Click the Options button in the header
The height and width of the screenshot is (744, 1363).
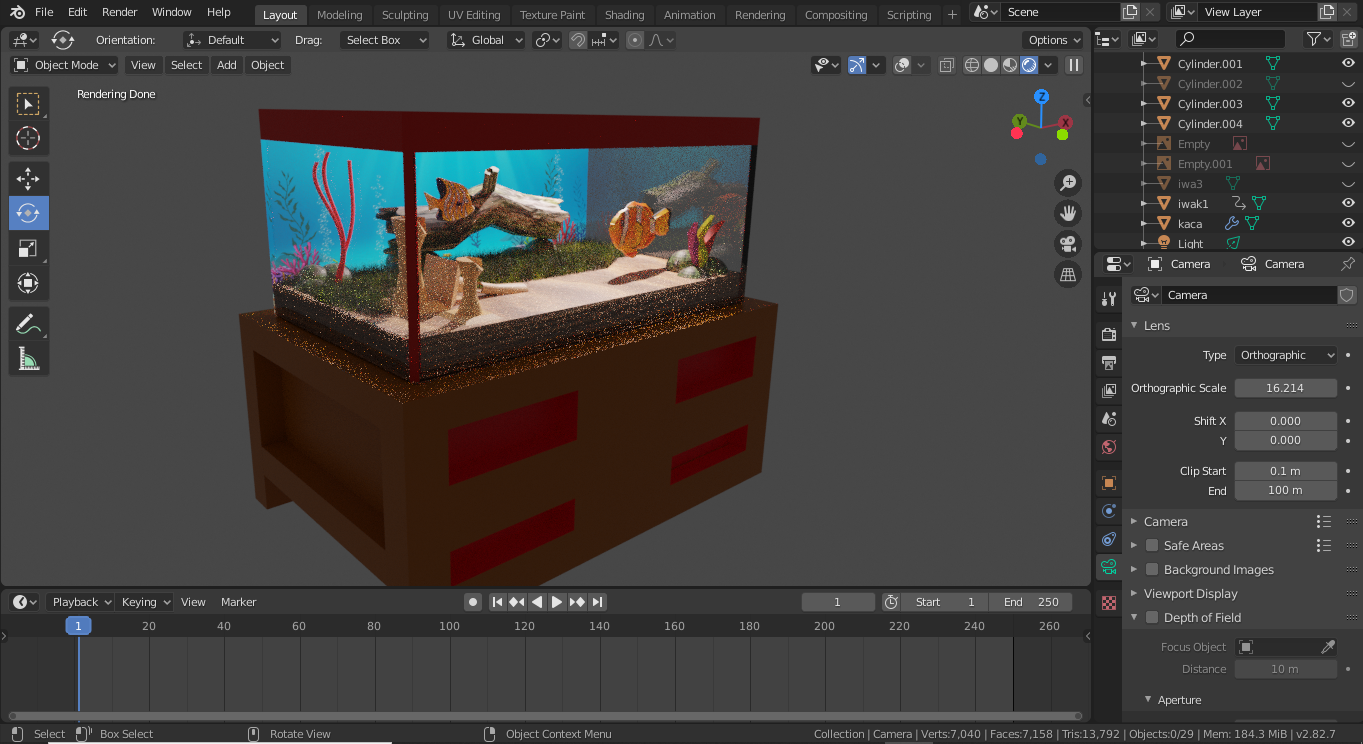[1052, 39]
